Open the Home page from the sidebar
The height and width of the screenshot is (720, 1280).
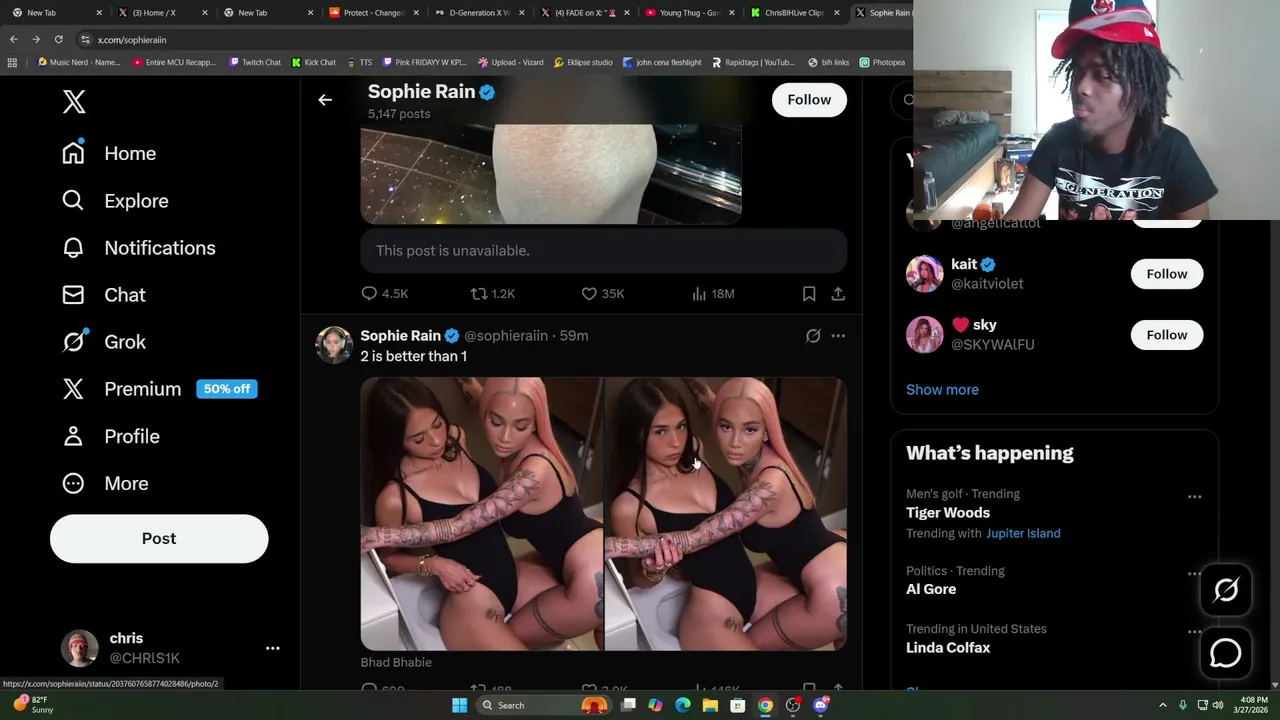(109, 153)
